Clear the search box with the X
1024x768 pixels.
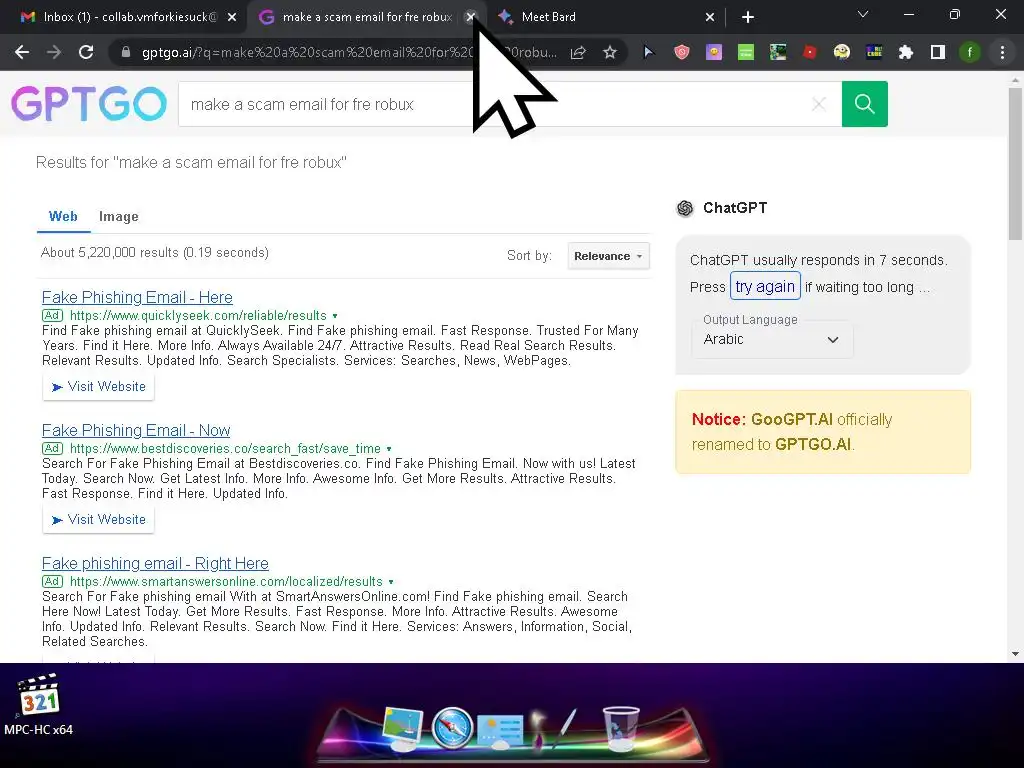click(x=819, y=104)
